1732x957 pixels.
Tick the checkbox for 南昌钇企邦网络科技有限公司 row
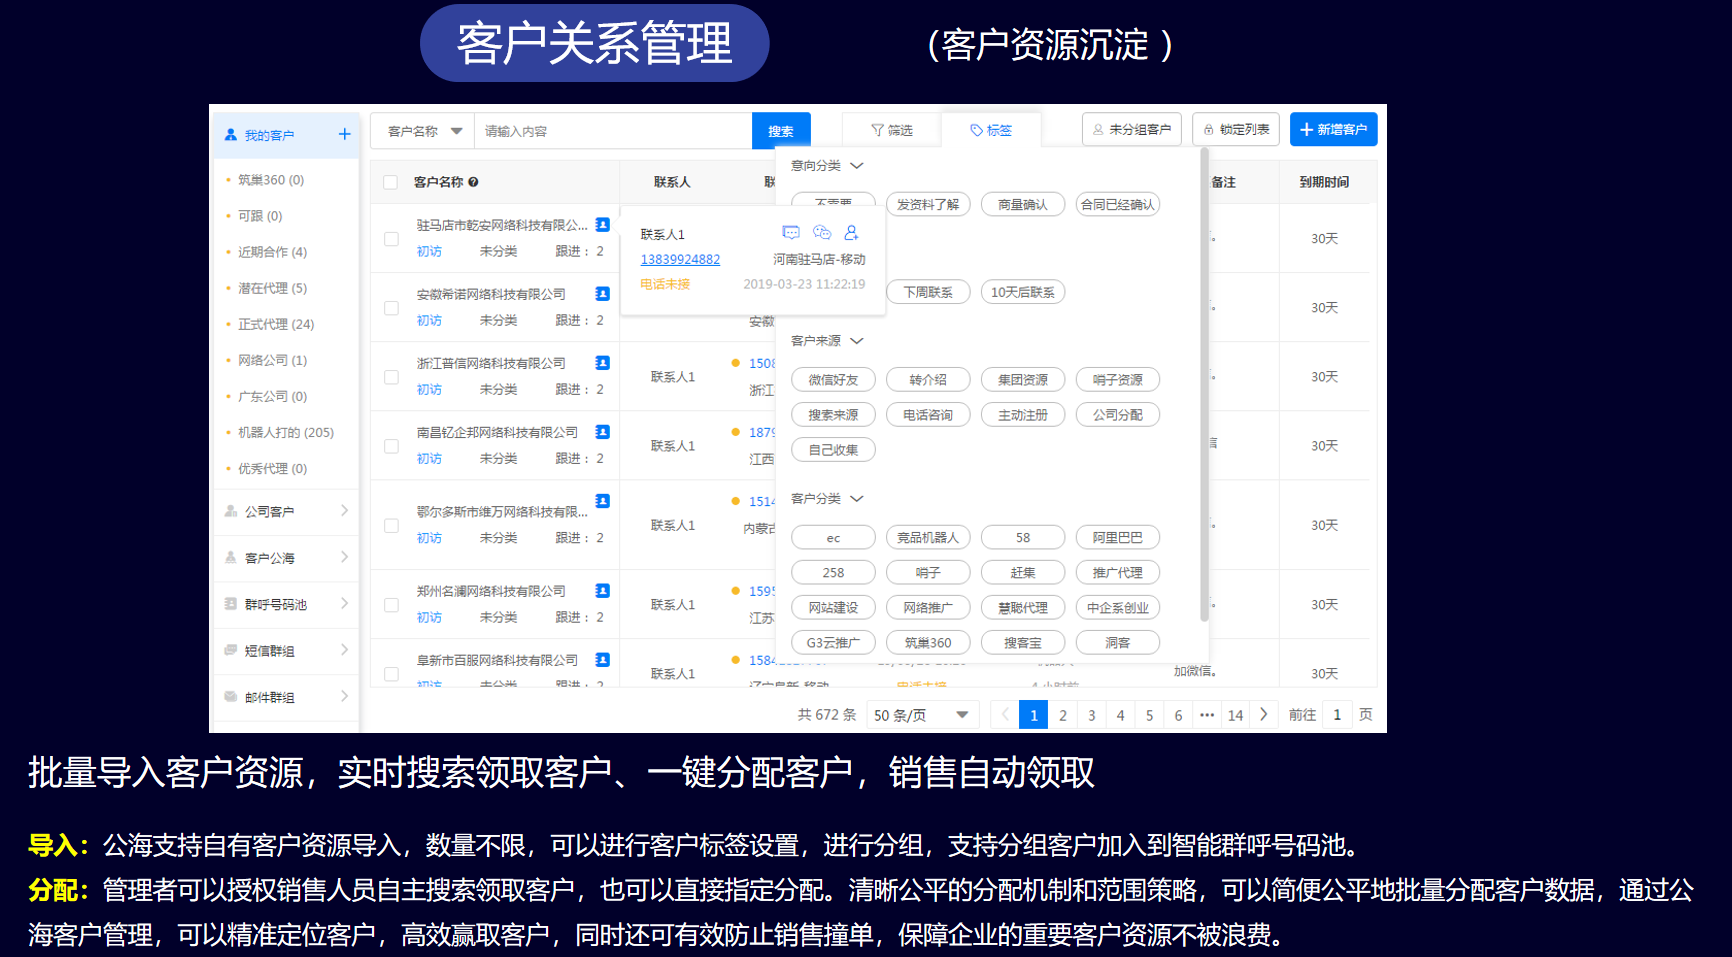pyautogui.click(x=391, y=446)
